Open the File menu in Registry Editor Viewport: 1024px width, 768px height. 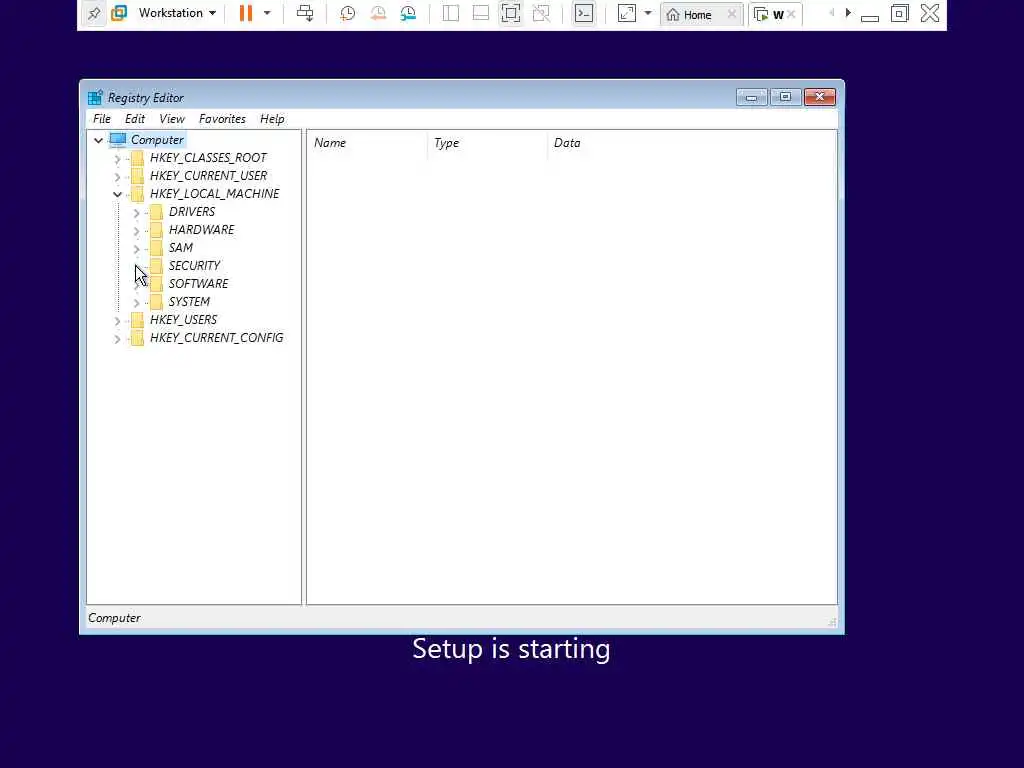tap(102, 119)
